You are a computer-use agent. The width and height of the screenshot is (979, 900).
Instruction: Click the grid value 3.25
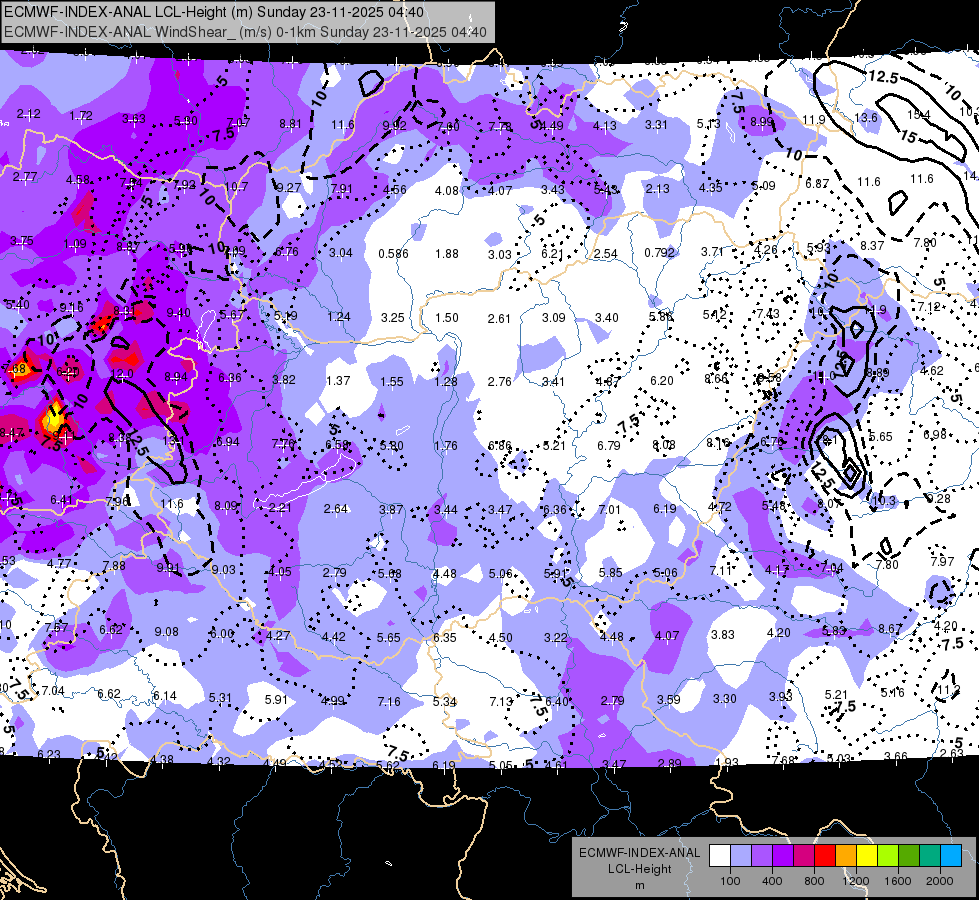pos(393,317)
